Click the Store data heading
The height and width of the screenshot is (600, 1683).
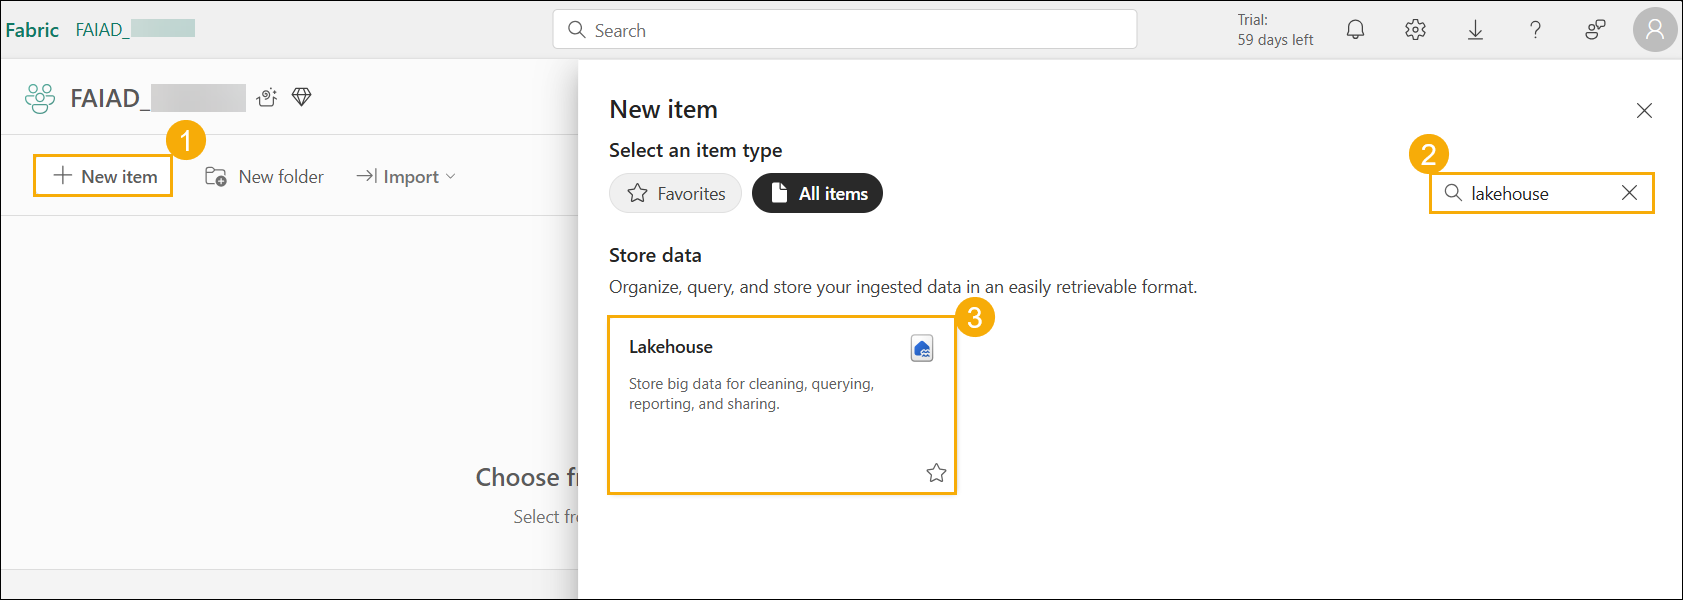(x=655, y=255)
